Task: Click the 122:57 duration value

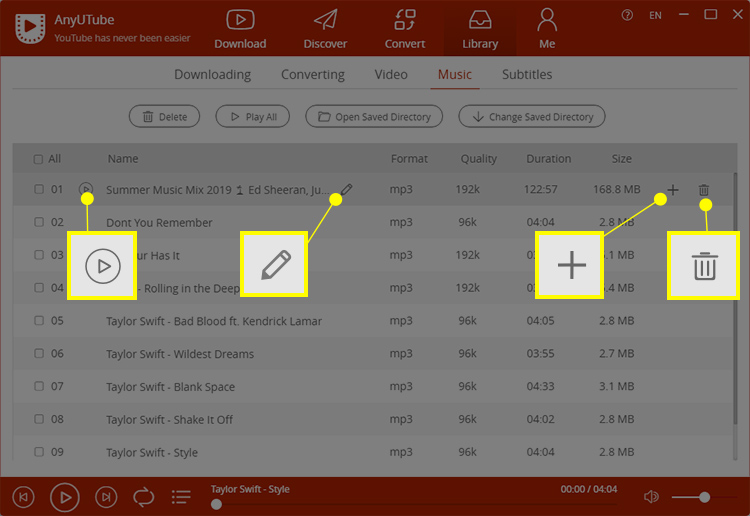Action: pyautogui.click(x=540, y=189)
